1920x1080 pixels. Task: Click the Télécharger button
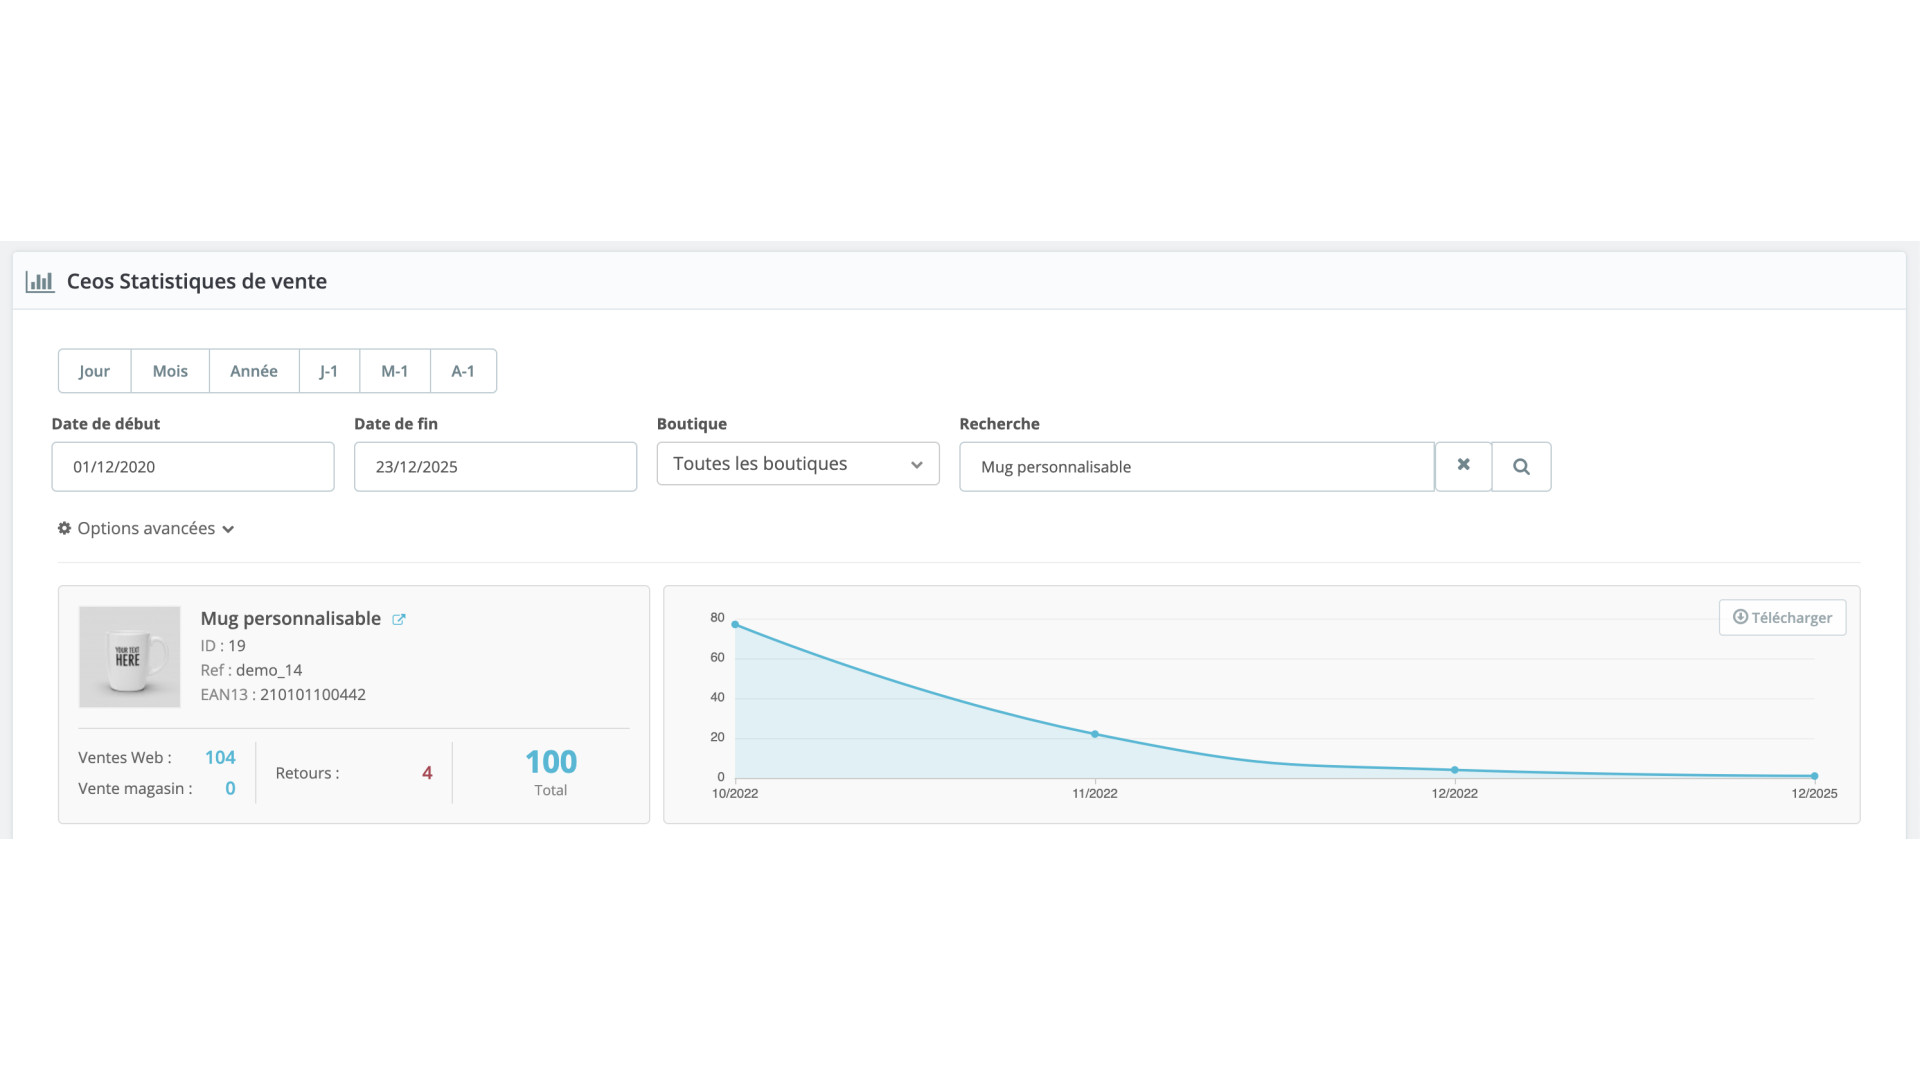tap(1782, 617)
